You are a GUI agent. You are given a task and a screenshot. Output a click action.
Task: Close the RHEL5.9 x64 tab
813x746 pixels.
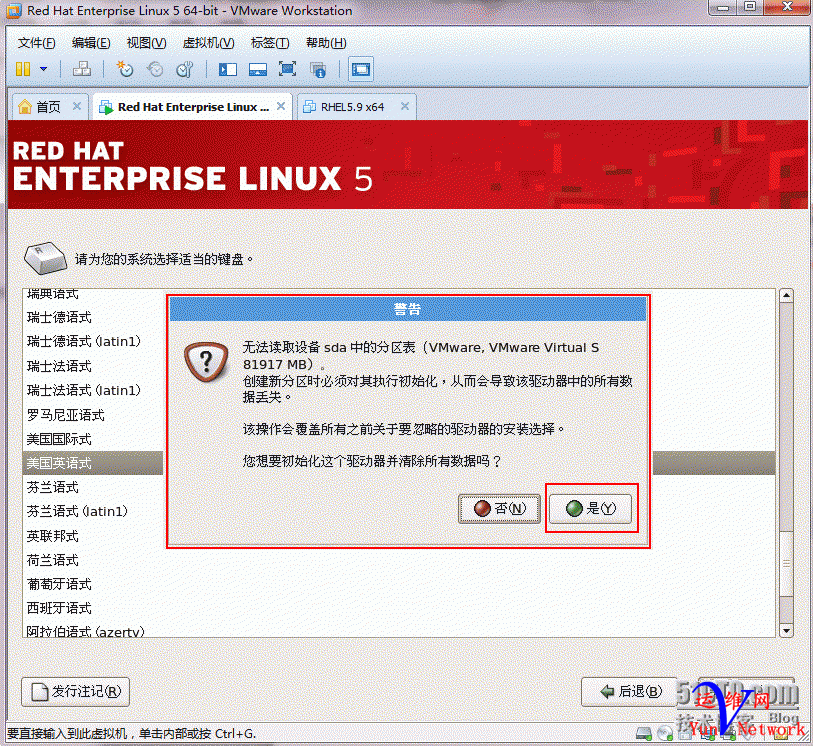coord(405,106)
